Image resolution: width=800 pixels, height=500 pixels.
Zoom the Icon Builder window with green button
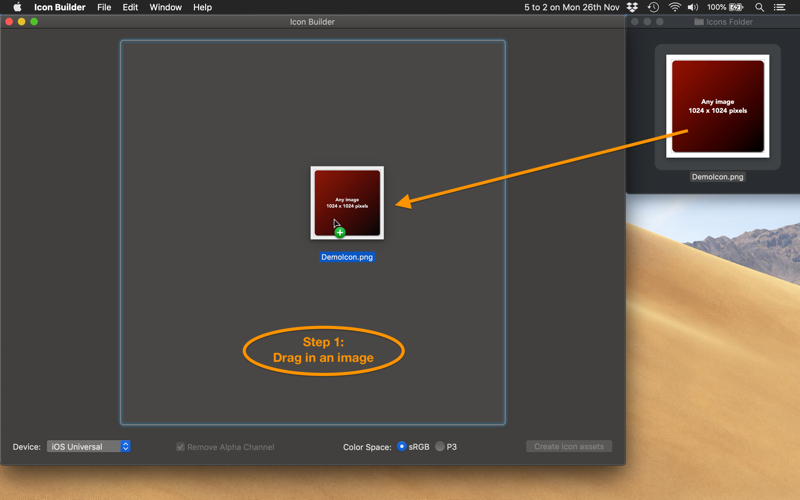point(34,21)
